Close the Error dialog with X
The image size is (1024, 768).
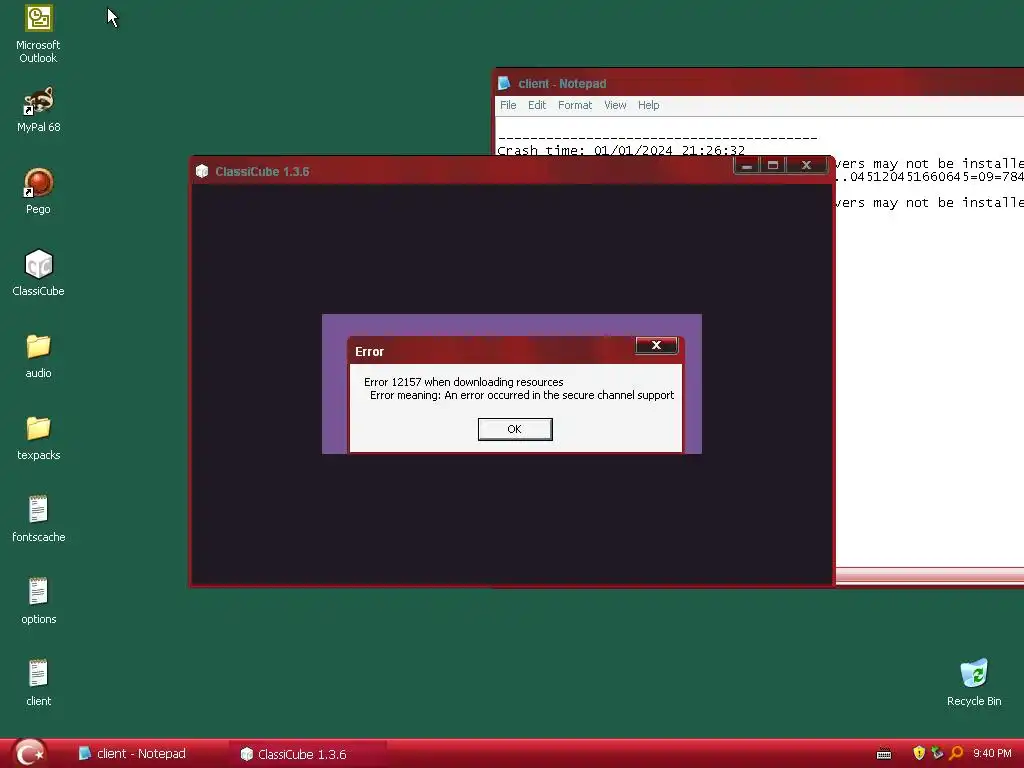(656, 345)
